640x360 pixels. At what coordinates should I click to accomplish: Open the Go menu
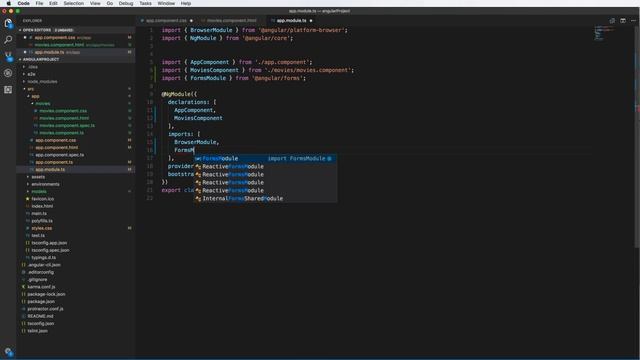pos(110,3)
